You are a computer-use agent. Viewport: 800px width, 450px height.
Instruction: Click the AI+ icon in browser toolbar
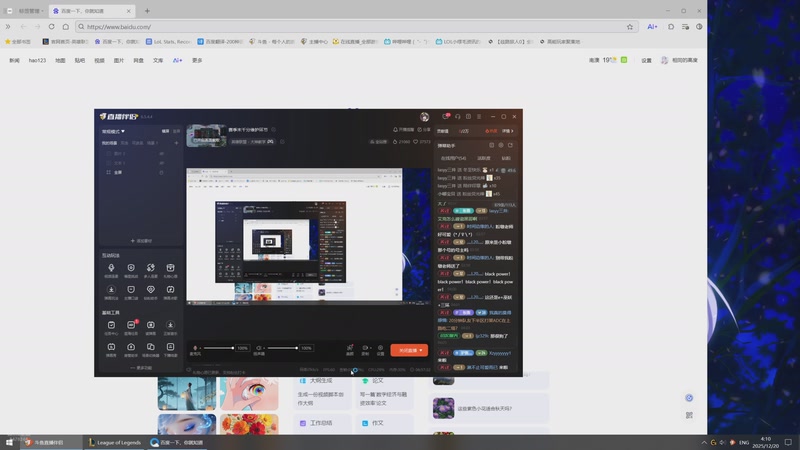pyautogui.click(x=652, y=27)
